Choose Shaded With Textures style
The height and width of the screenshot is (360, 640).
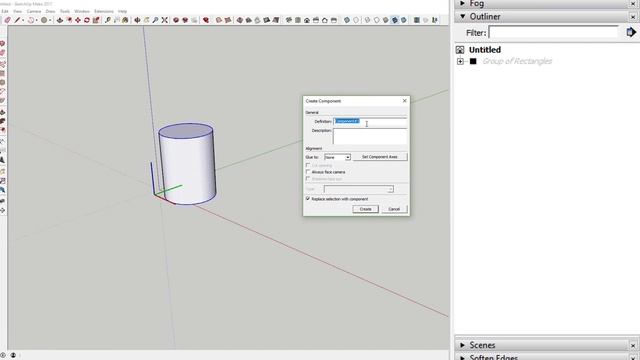[394, 20]
